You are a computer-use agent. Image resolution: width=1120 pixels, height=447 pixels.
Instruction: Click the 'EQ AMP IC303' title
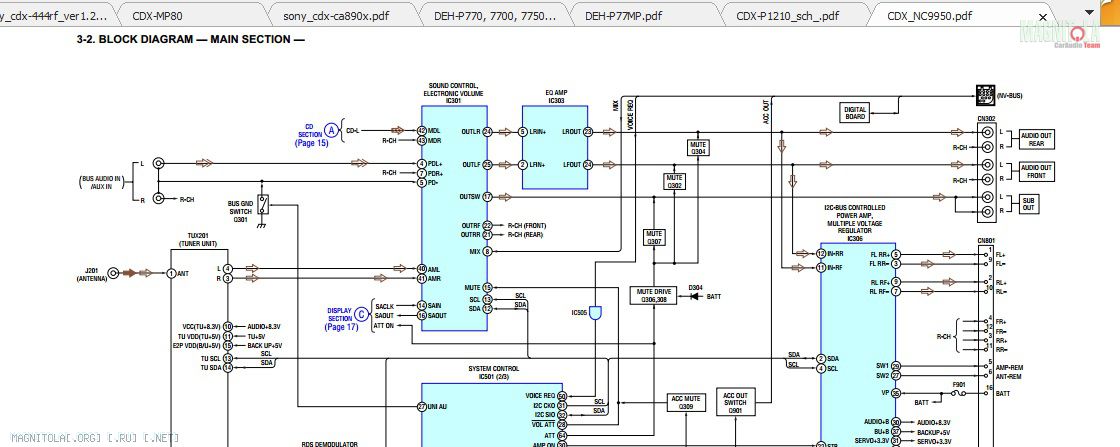pyautogui.click(x=556, y=97)
